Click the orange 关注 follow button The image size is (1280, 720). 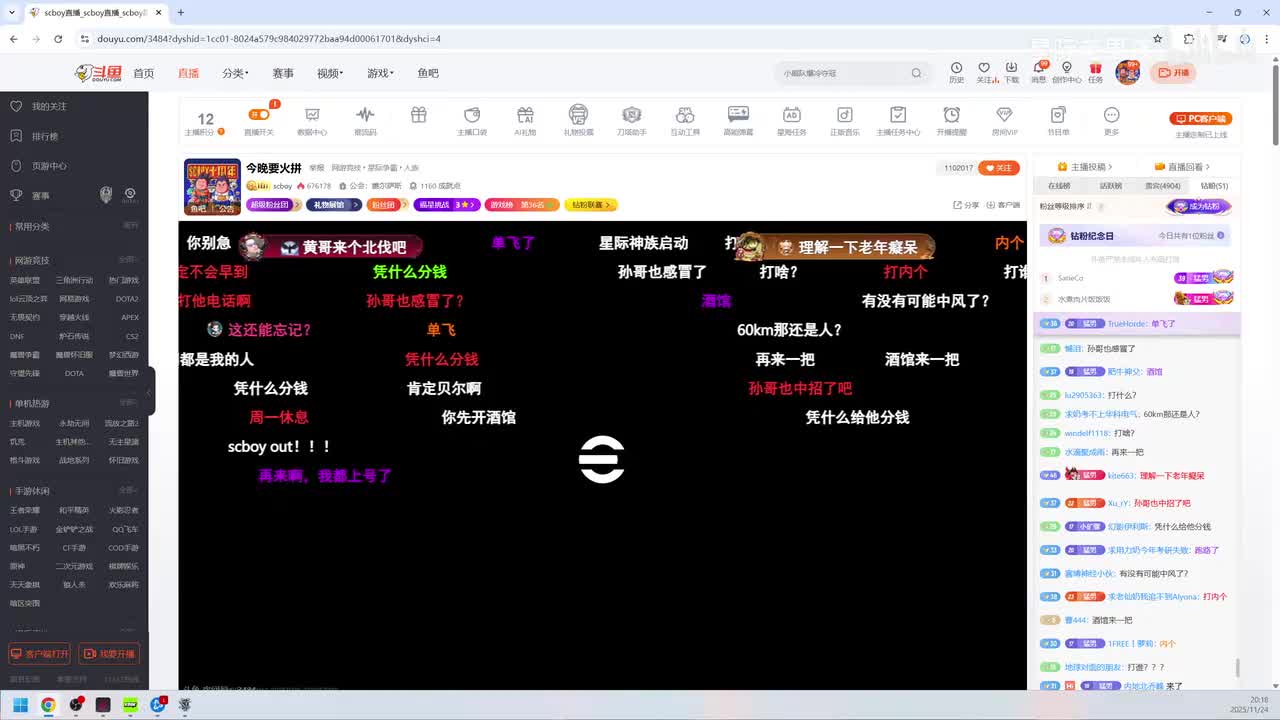(998, 168)
